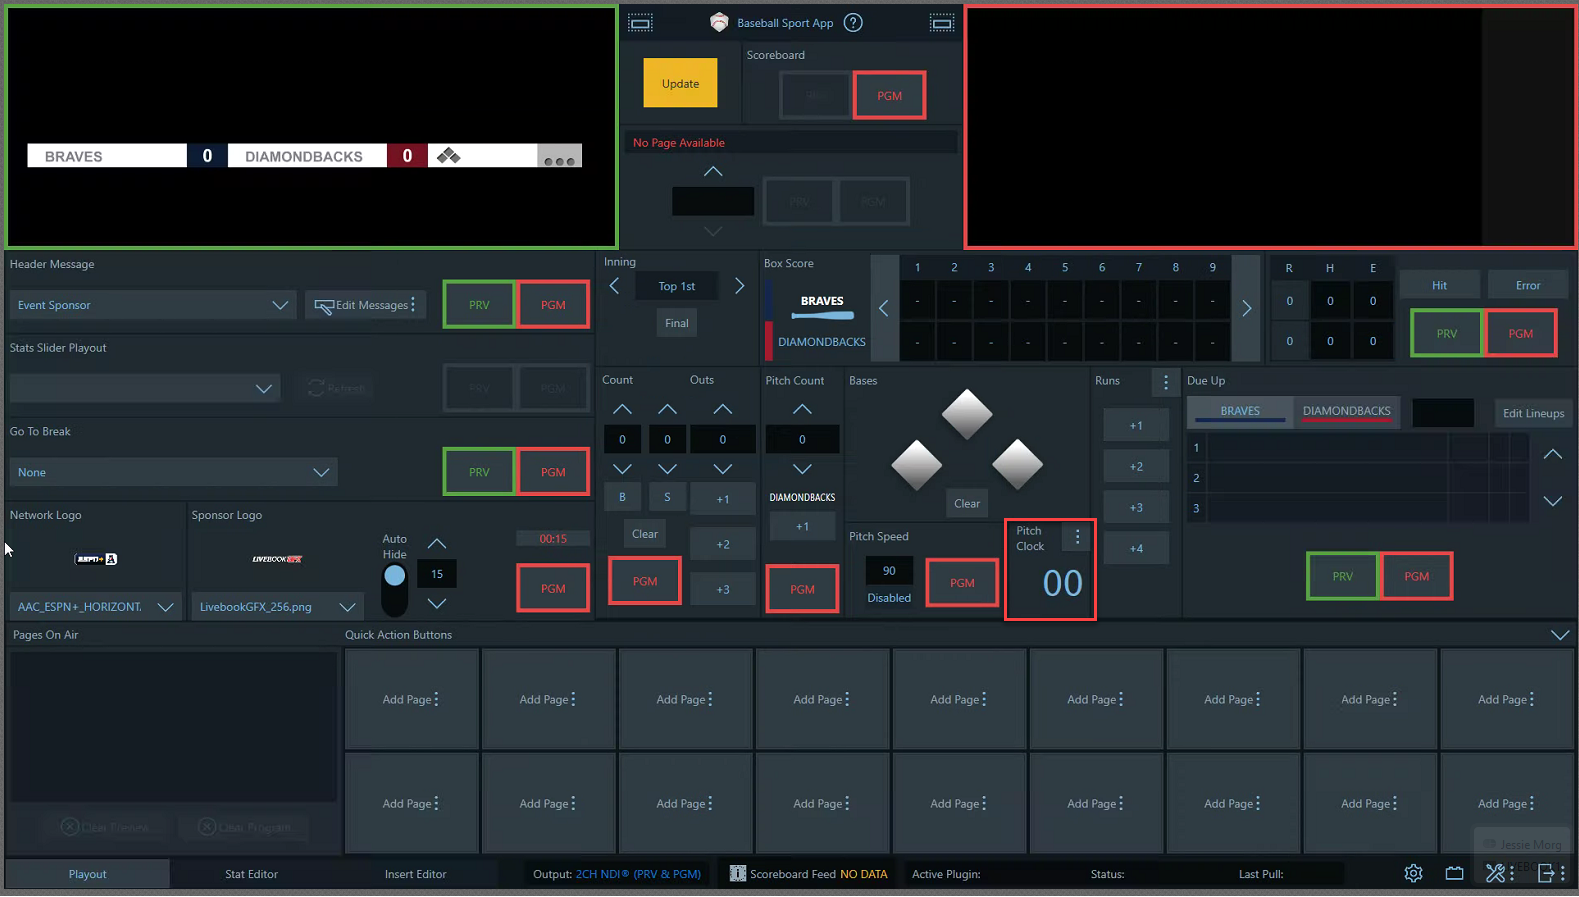Image resolution: width=1579 pixels, height=897 pixels.
Task: Open help for Baseball Sport App
Action: pyautogui.click(x=853, y=23)
